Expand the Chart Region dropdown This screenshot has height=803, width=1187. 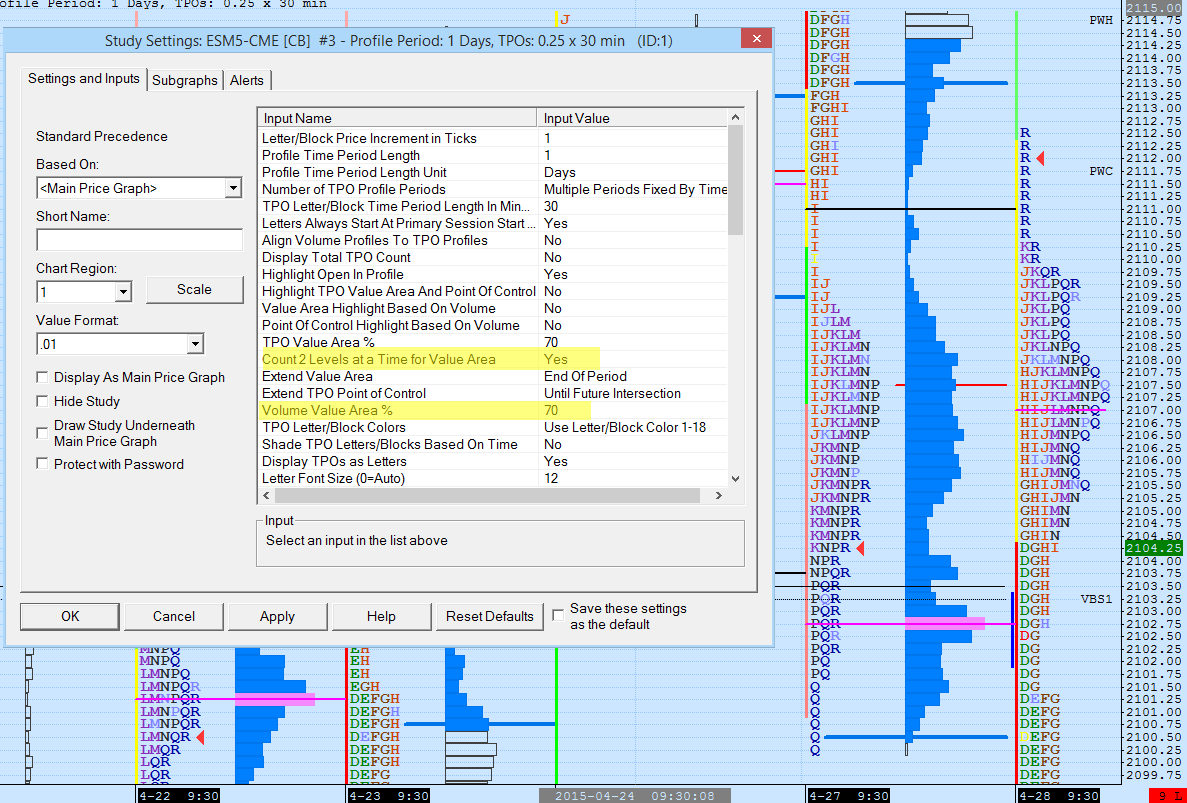123,292
